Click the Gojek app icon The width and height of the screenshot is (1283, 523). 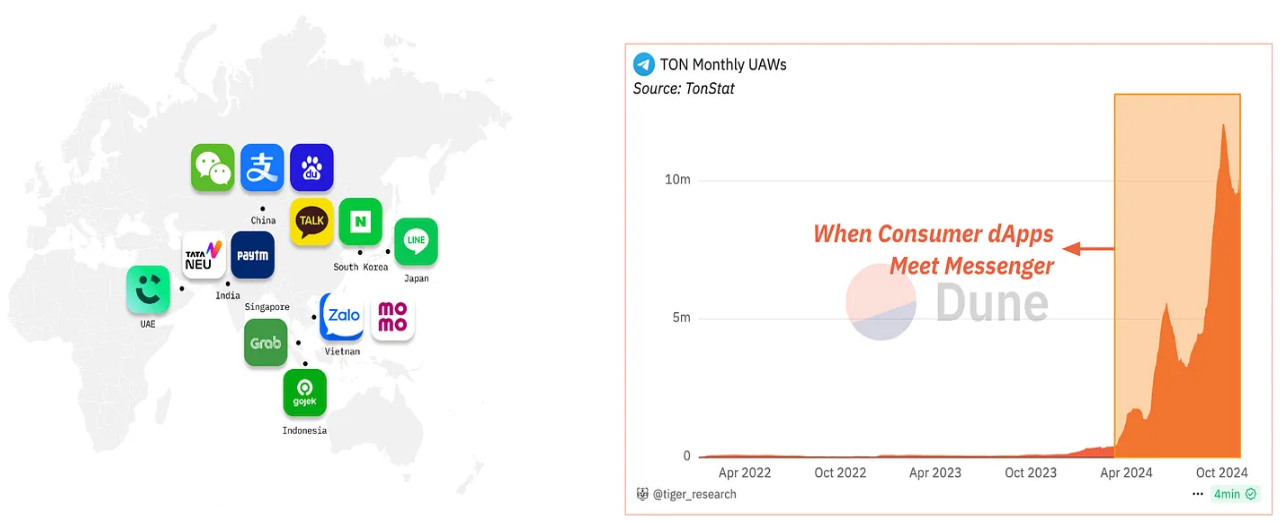pyautogui.click(x=304, y=392)
